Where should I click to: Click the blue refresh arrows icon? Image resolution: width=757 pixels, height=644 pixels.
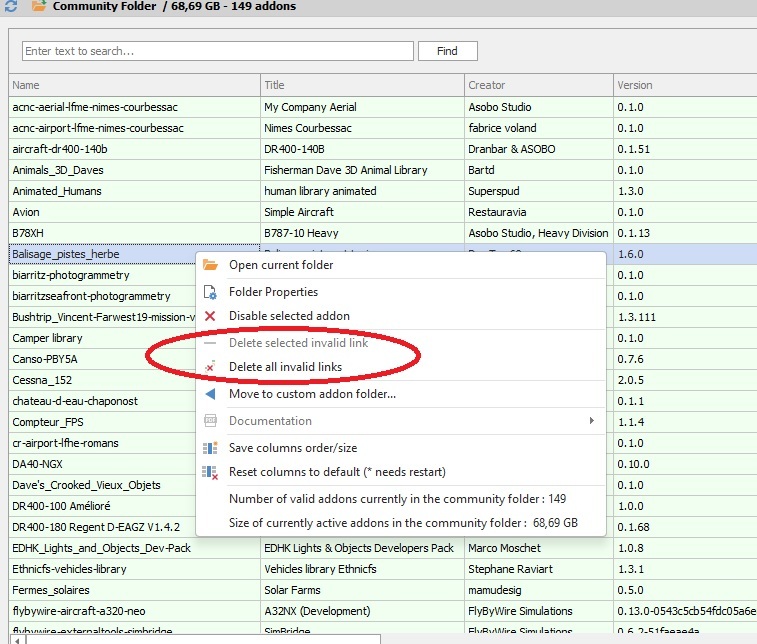(x=11, y=6)
